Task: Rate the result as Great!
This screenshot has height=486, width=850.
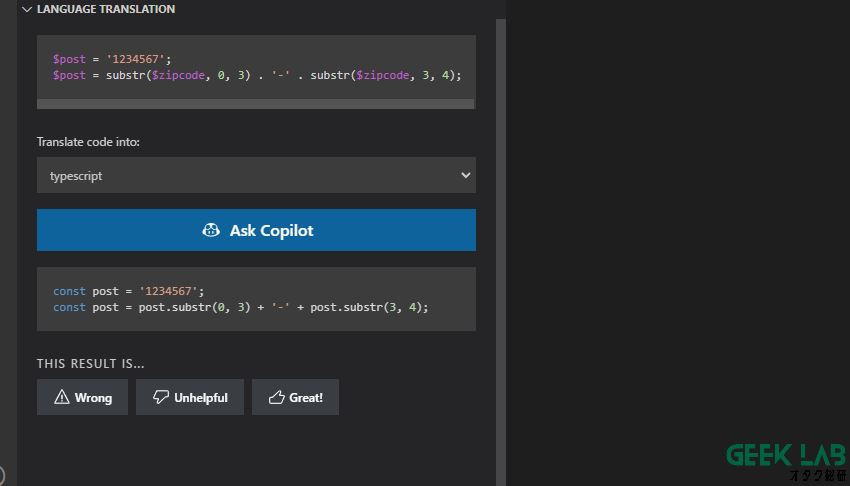Action: click(x=295, y=397)
